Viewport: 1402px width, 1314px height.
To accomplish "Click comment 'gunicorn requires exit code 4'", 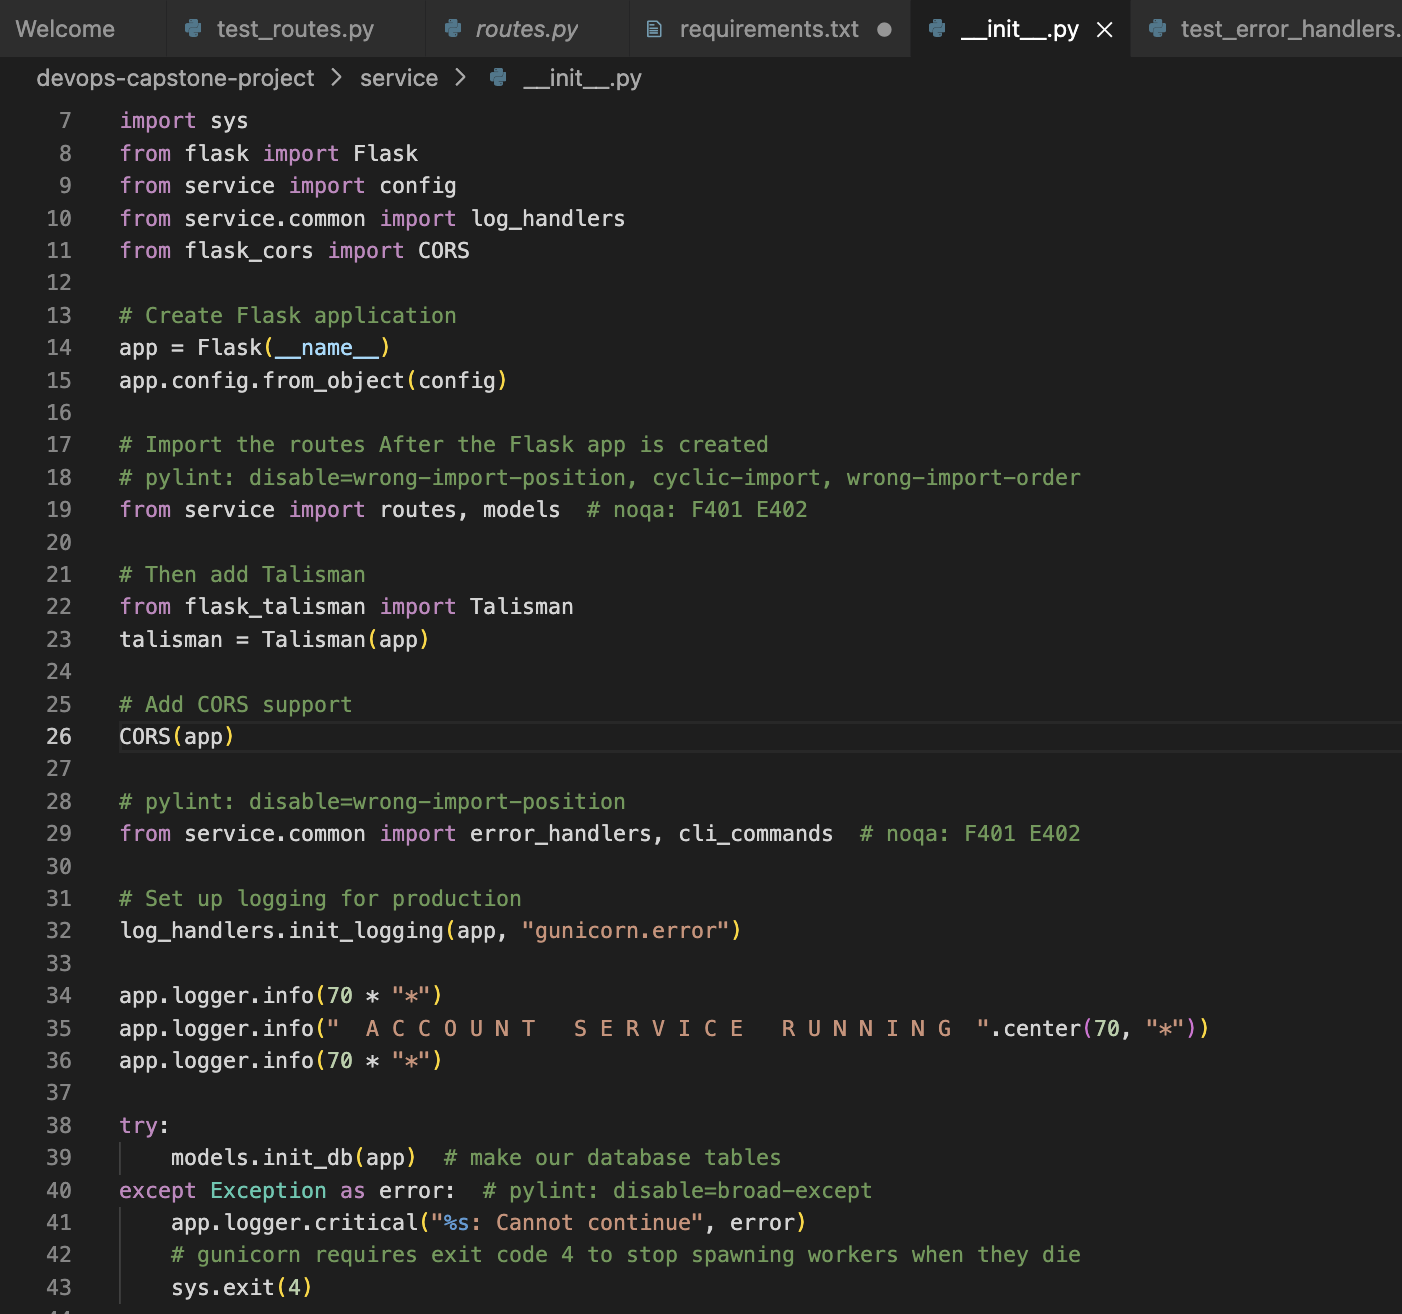I will tap(626, 1255).
